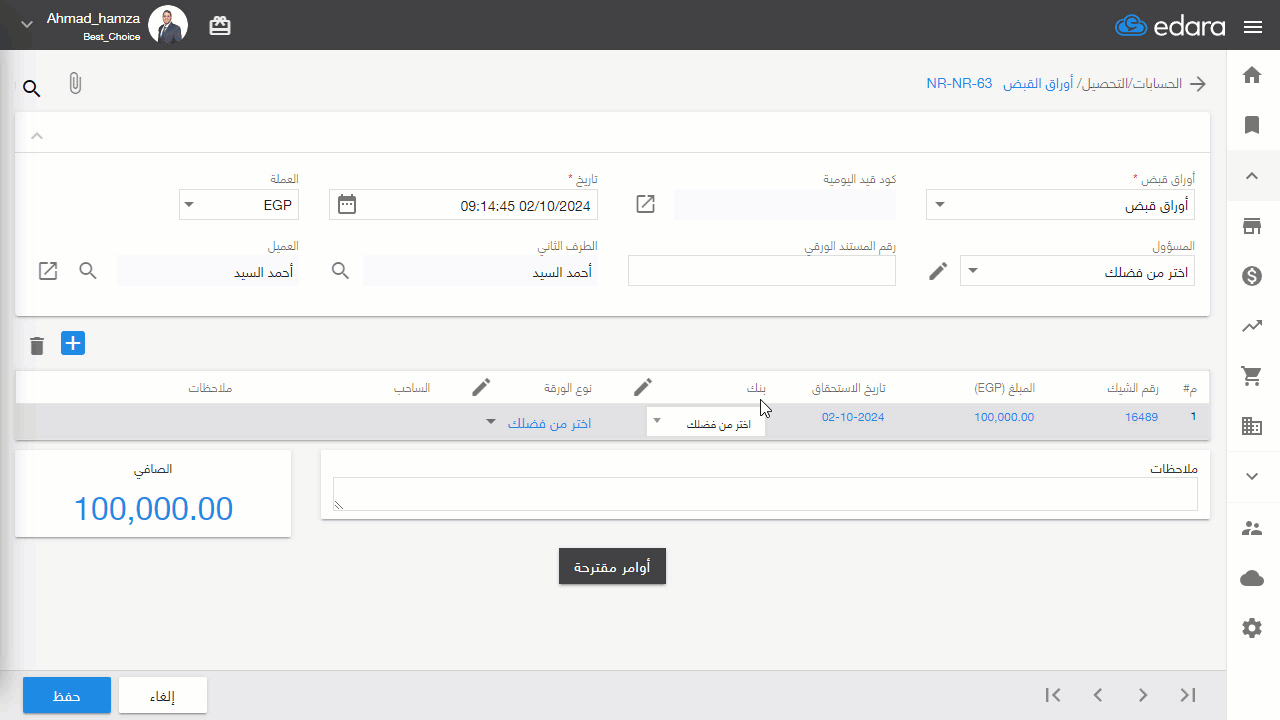Open the المسؤول dropdown

point(1077,271)
